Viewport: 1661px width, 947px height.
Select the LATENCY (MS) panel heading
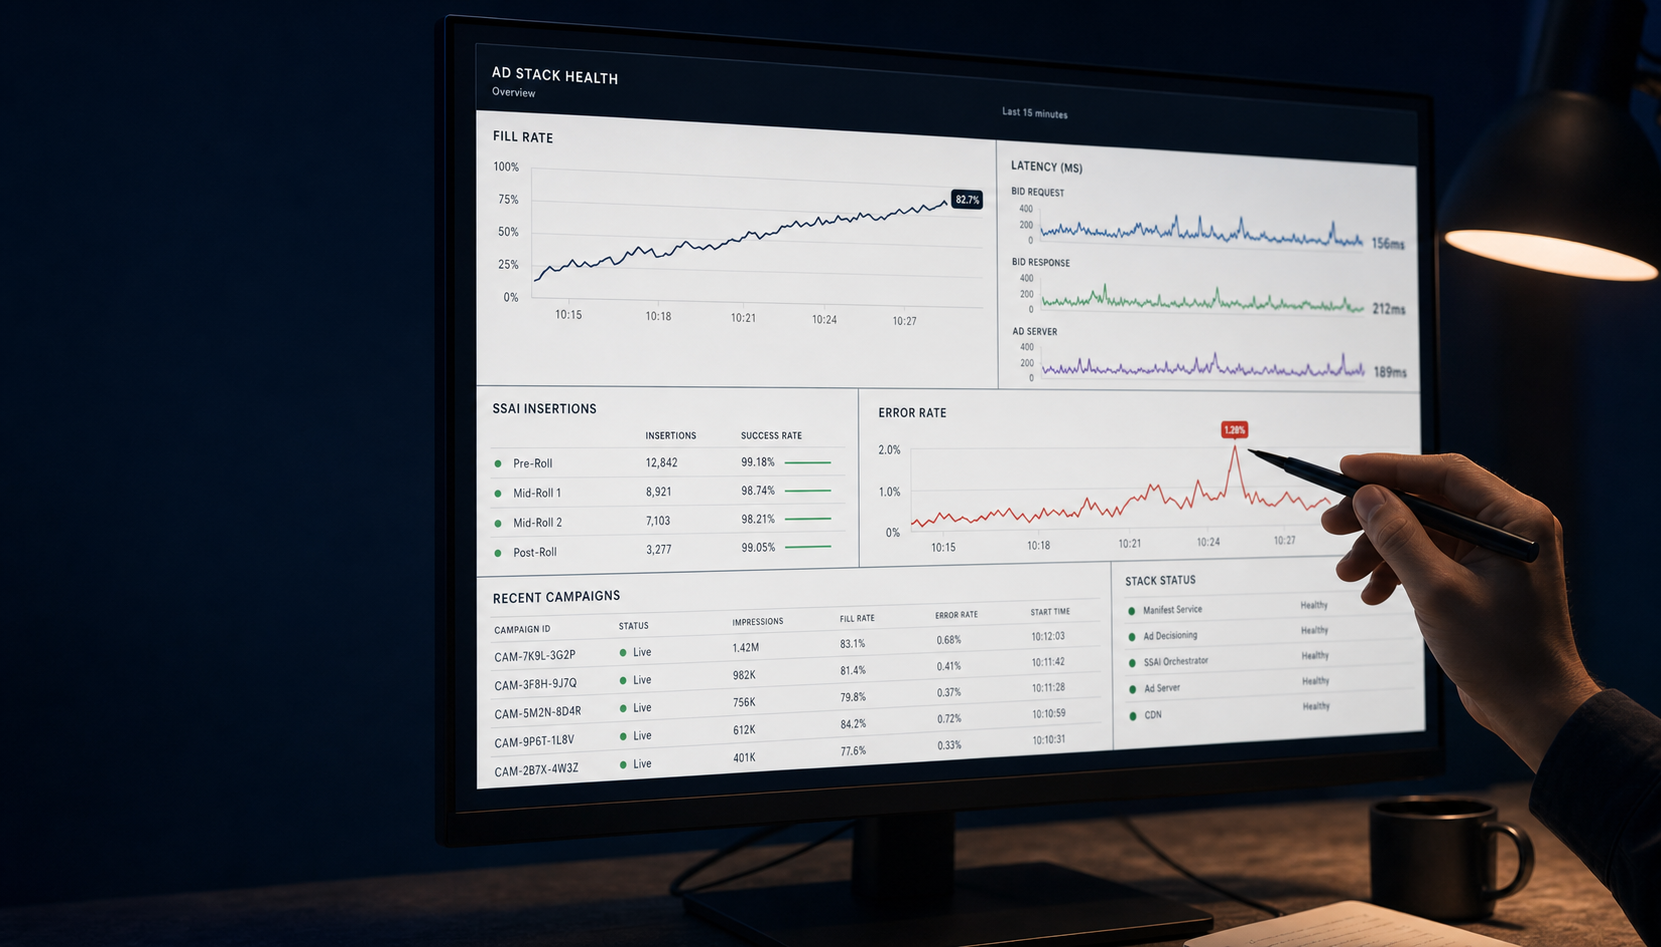1046,166
